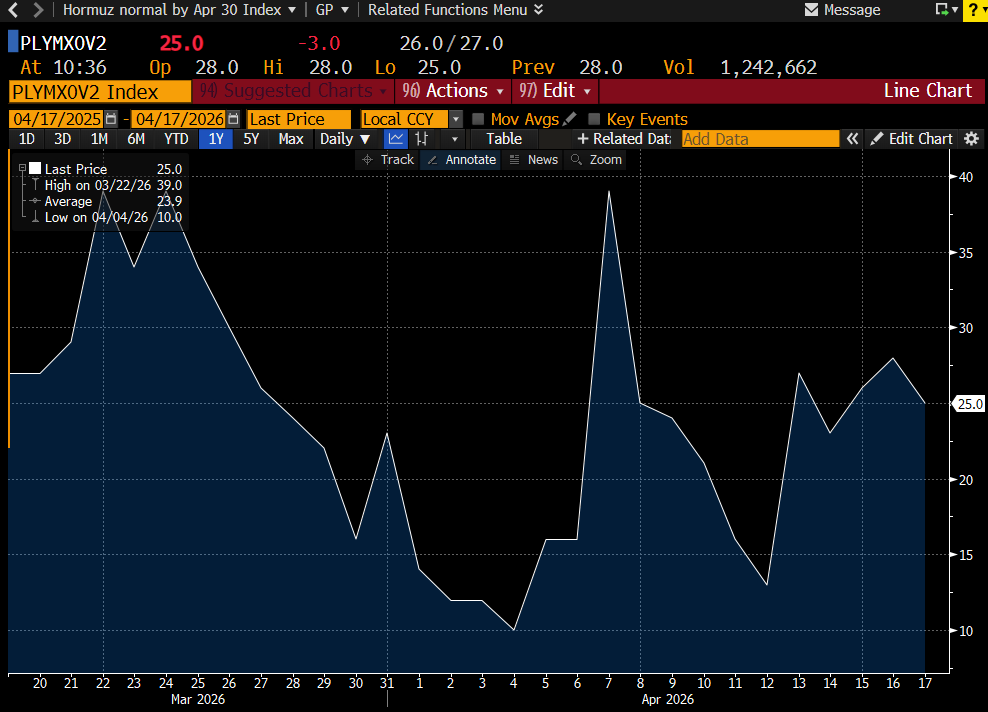Screen dimensions: 988x712
Task: Activate the Zoom magnifier tool
Action: tap(596, 160)
